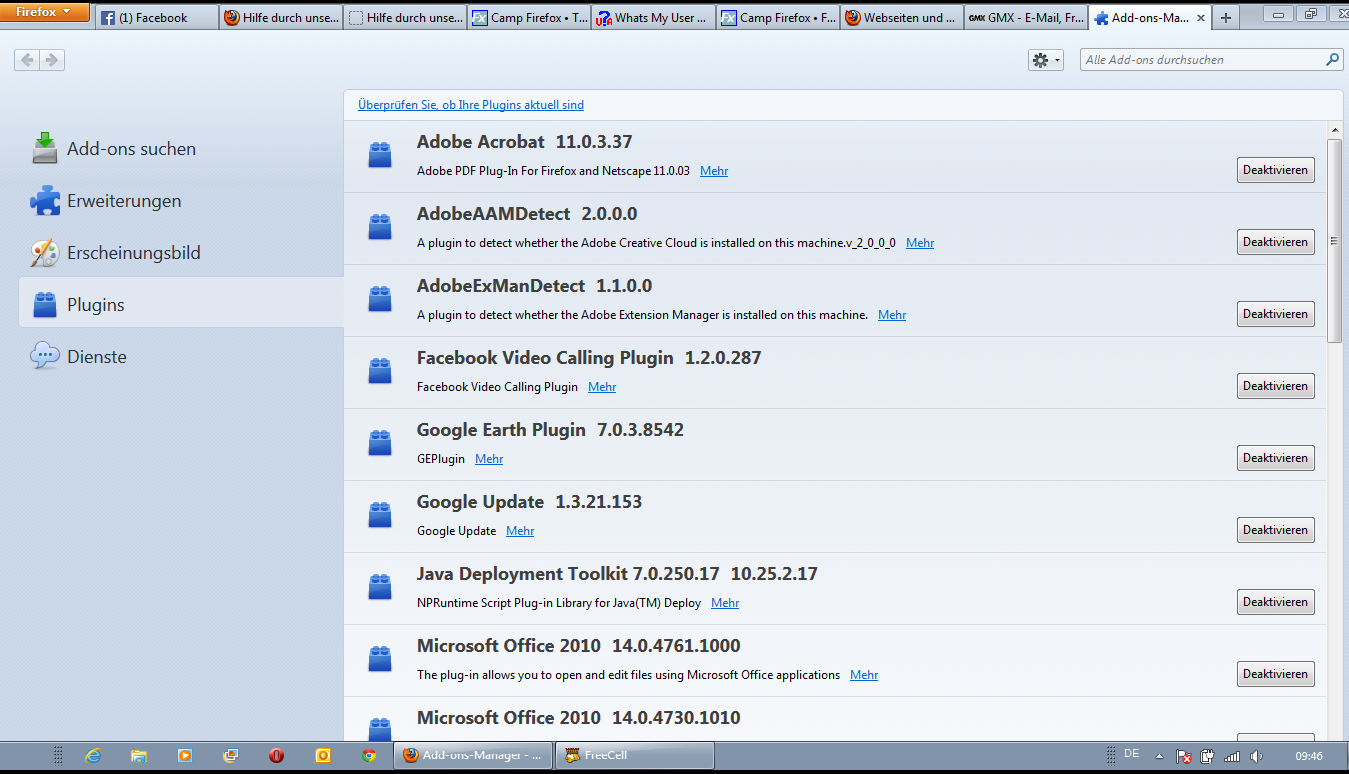This screenshot has width=1349, height=774.
Task: Select the Erweiterungen puzzle piece icon
Action: pos(45,201)
